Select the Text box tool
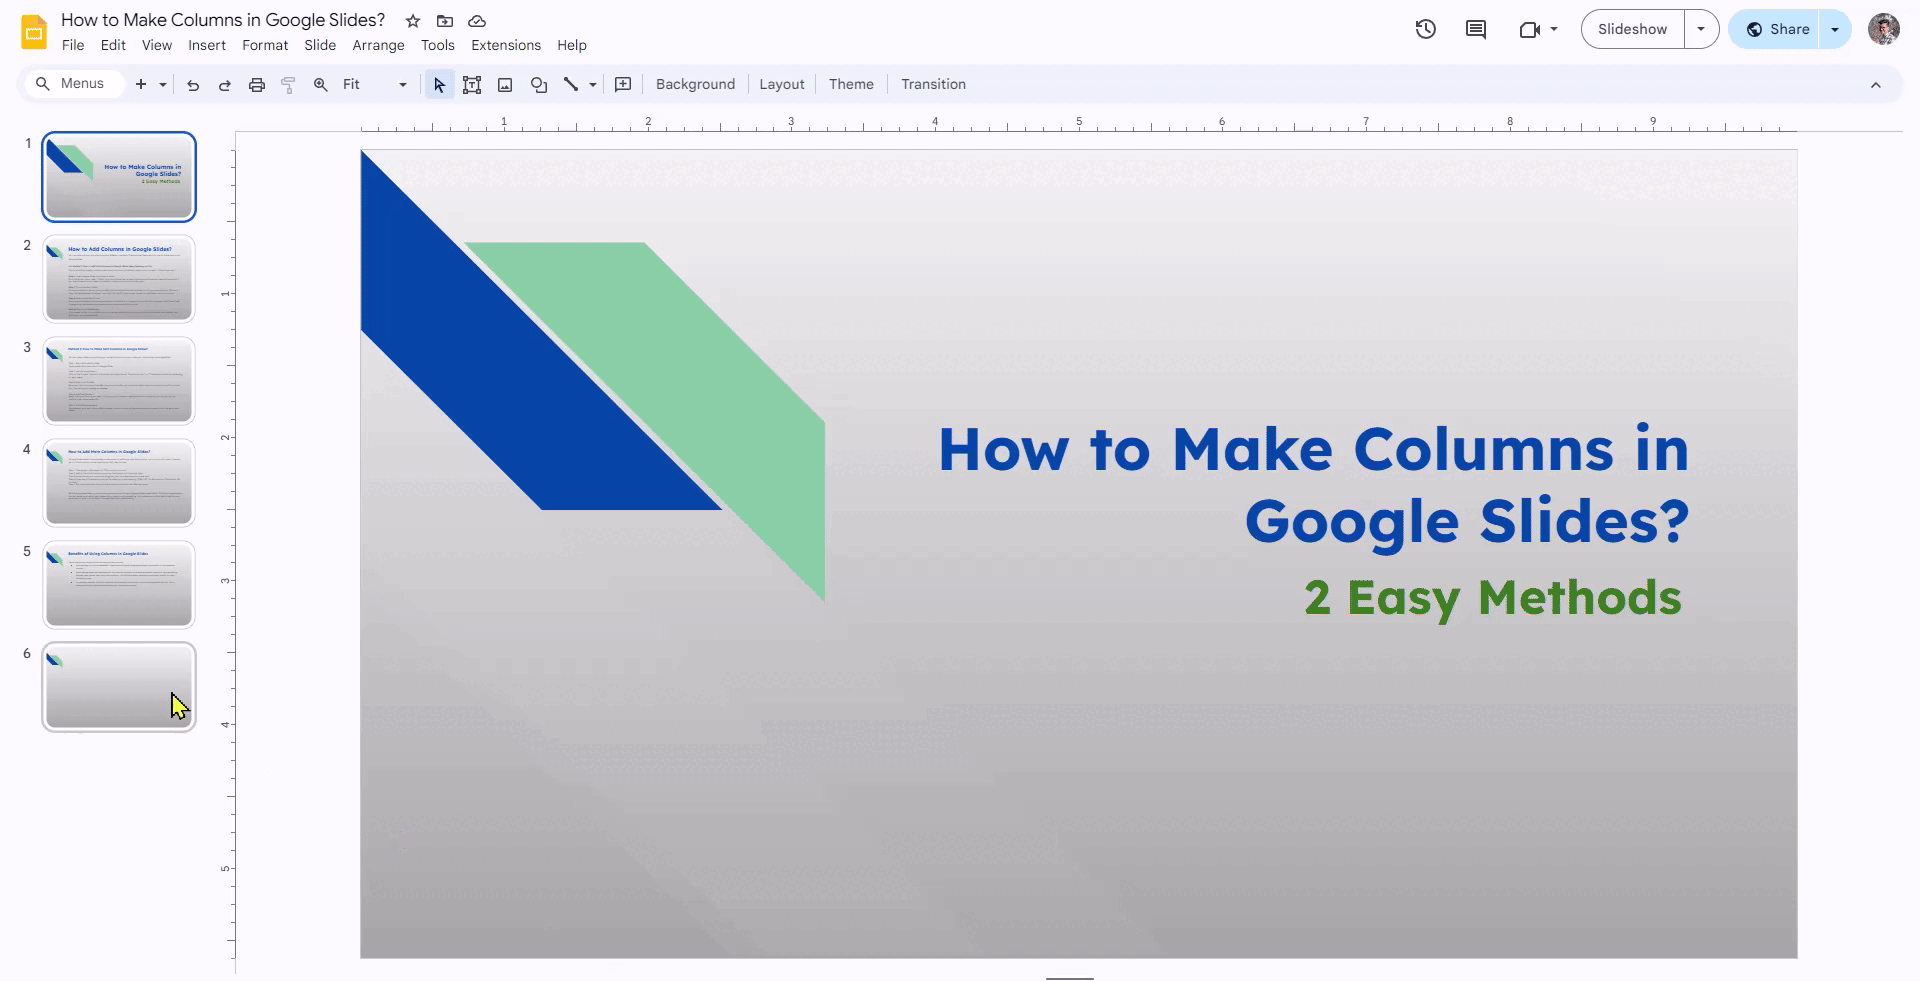This screenshot has height=981, width=1920. (x=472, y=85)
